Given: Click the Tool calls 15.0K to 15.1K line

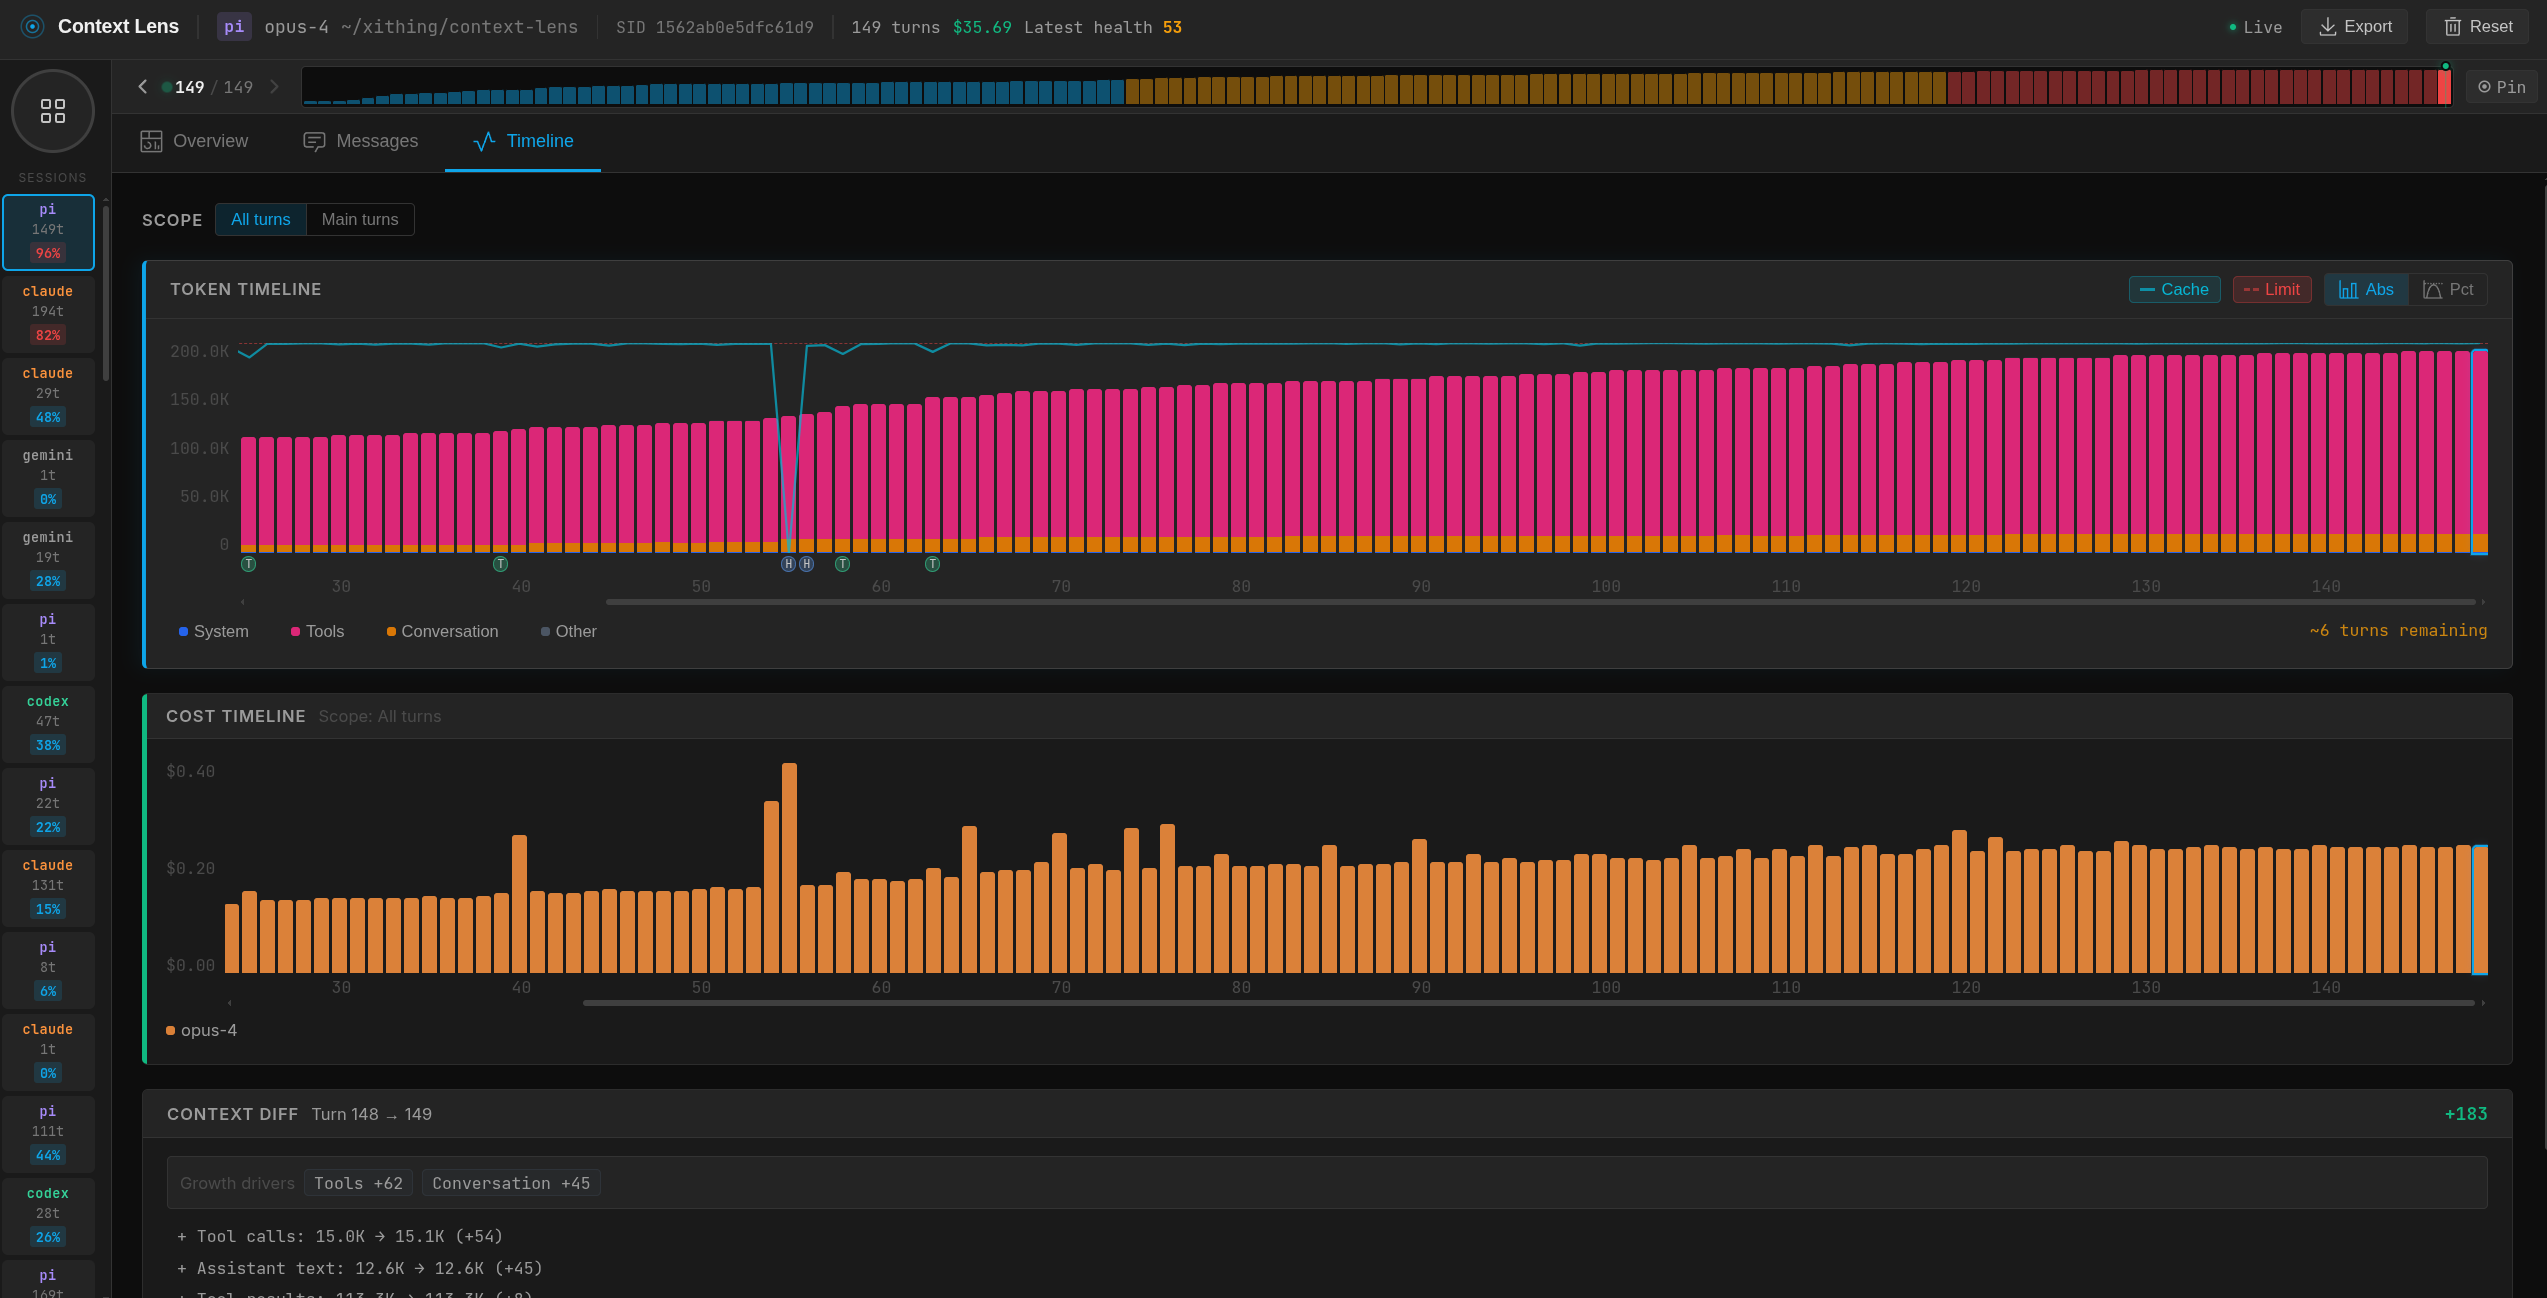Looking at the screenshot, I should [340, 1237].
